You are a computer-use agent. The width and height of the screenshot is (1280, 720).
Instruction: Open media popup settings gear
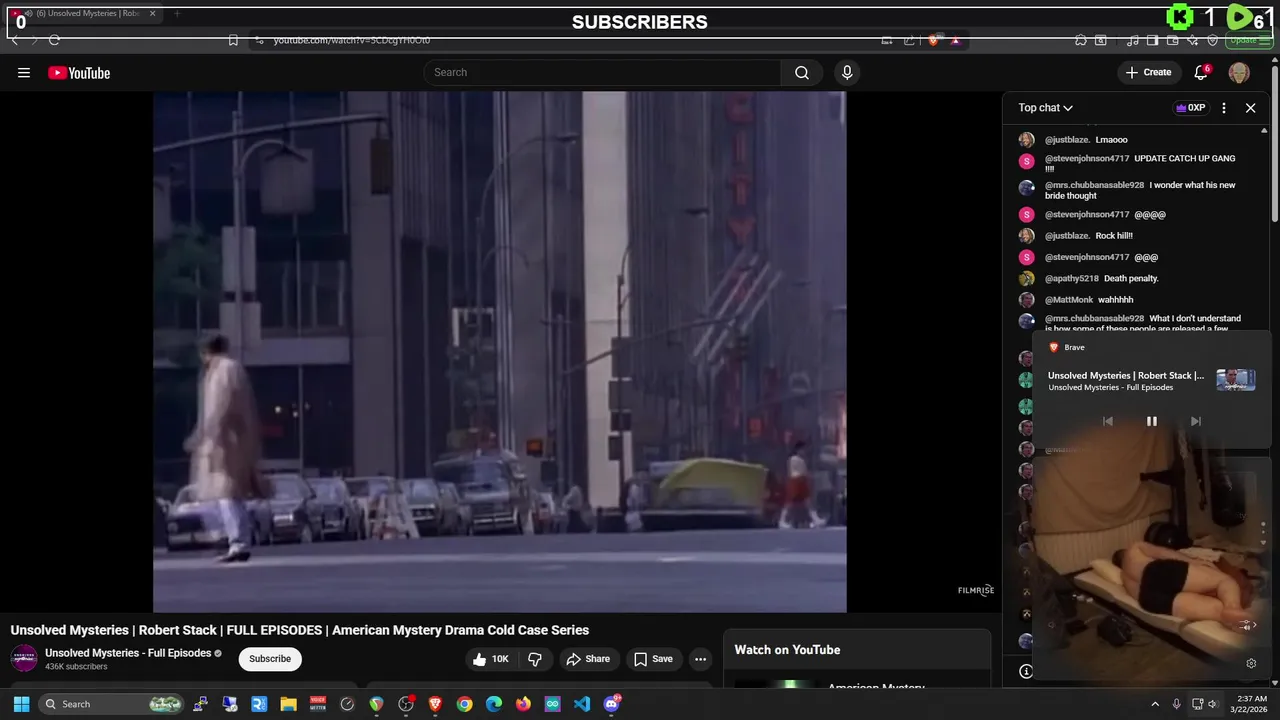pos(1251,663)
